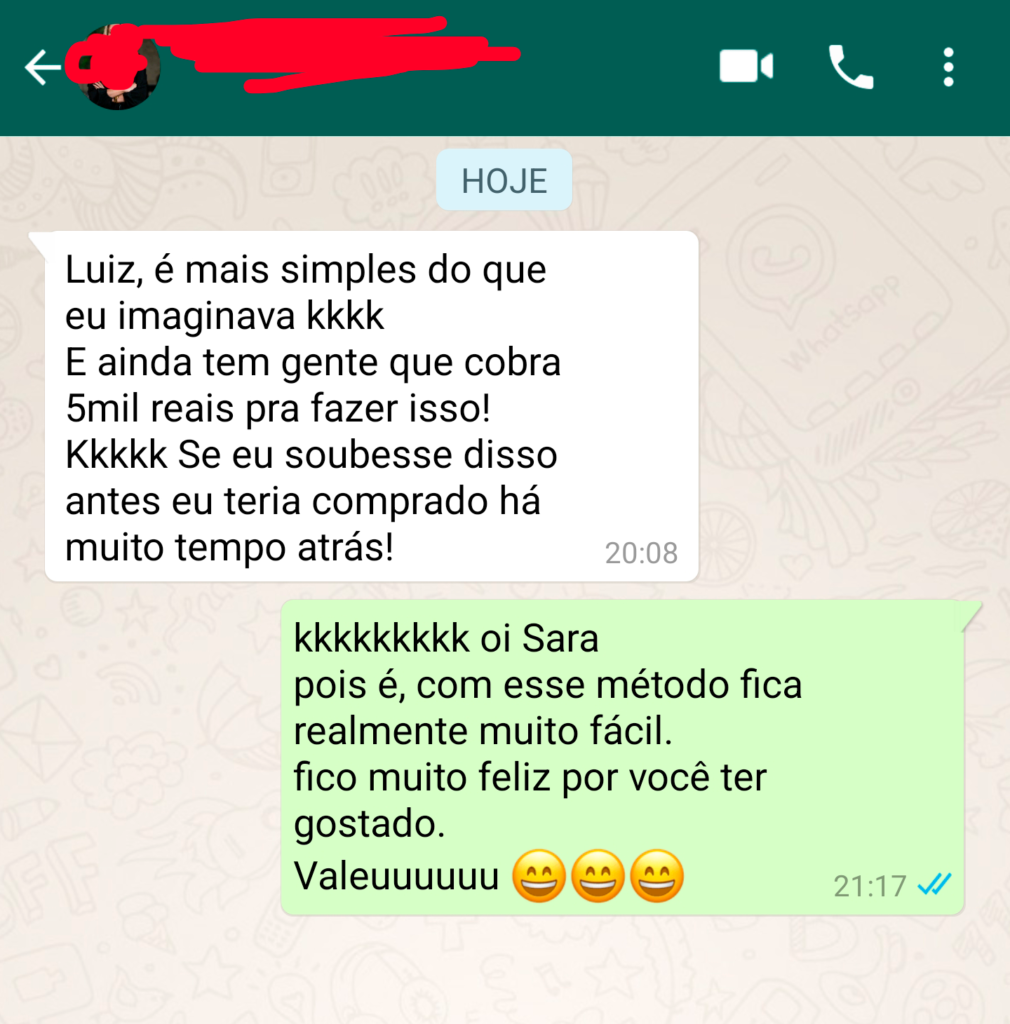Click the faint WhatsApp watermark in the background
Viewport: 1010px width, 1024px height.
click(842, 325)
